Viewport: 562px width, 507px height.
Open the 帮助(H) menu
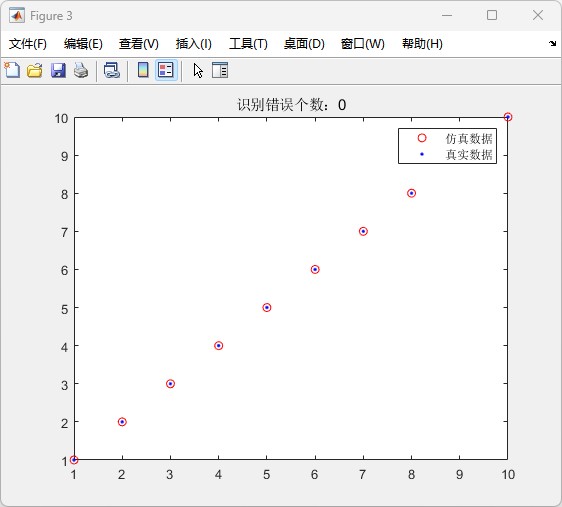point(422,44)
